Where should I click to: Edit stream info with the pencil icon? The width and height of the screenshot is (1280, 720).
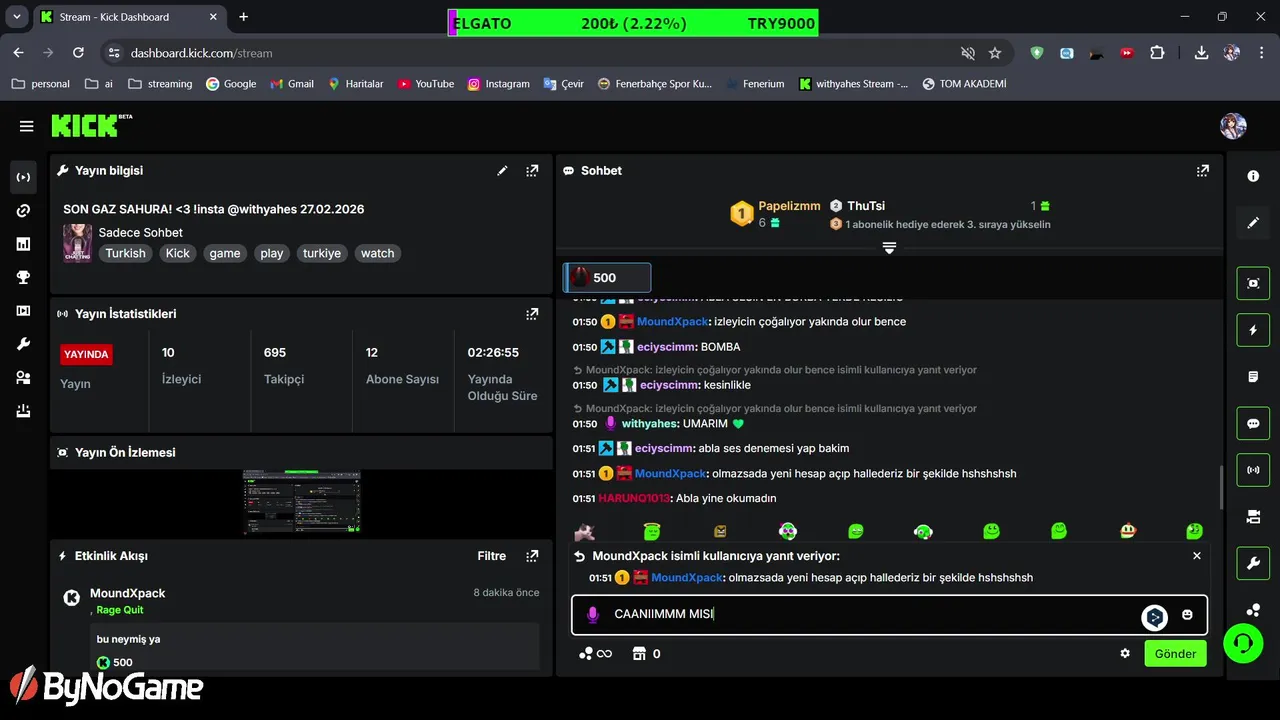pyautogui.click(x=502, y=171)
